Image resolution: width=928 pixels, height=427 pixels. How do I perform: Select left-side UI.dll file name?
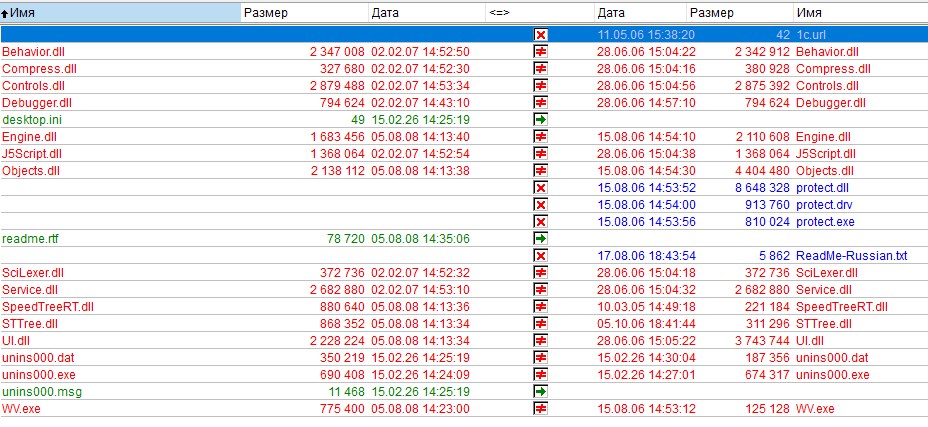coord(16,341)
